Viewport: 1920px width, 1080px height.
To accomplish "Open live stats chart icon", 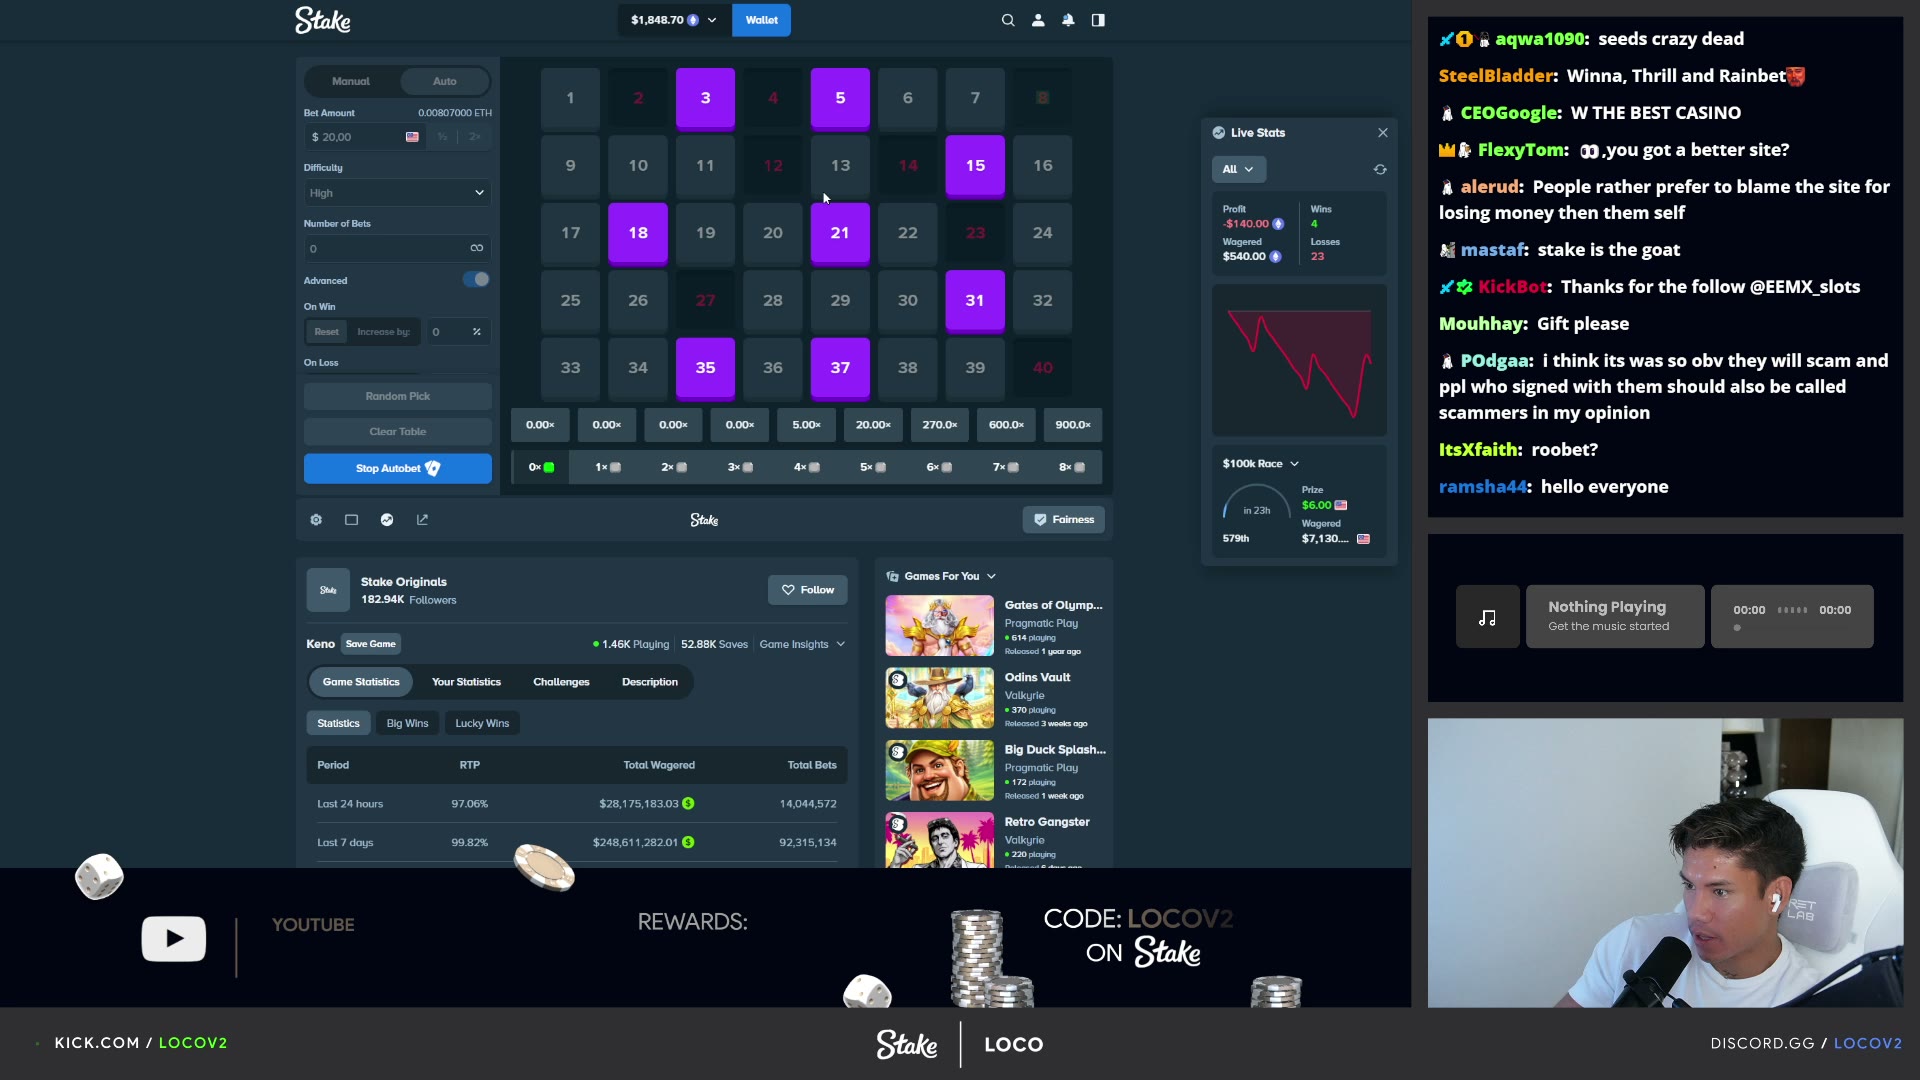I will (x=387, y=520).
